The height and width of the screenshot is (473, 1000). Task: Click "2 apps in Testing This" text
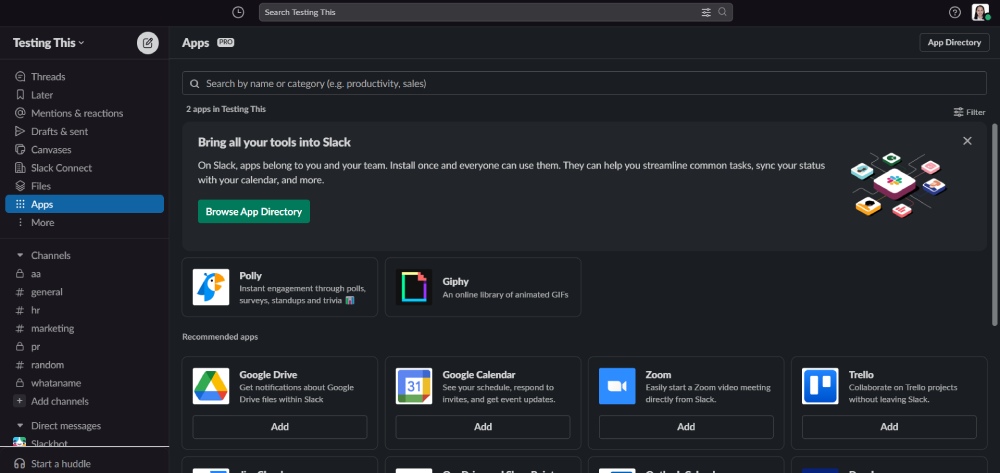[x=226, y=109]
